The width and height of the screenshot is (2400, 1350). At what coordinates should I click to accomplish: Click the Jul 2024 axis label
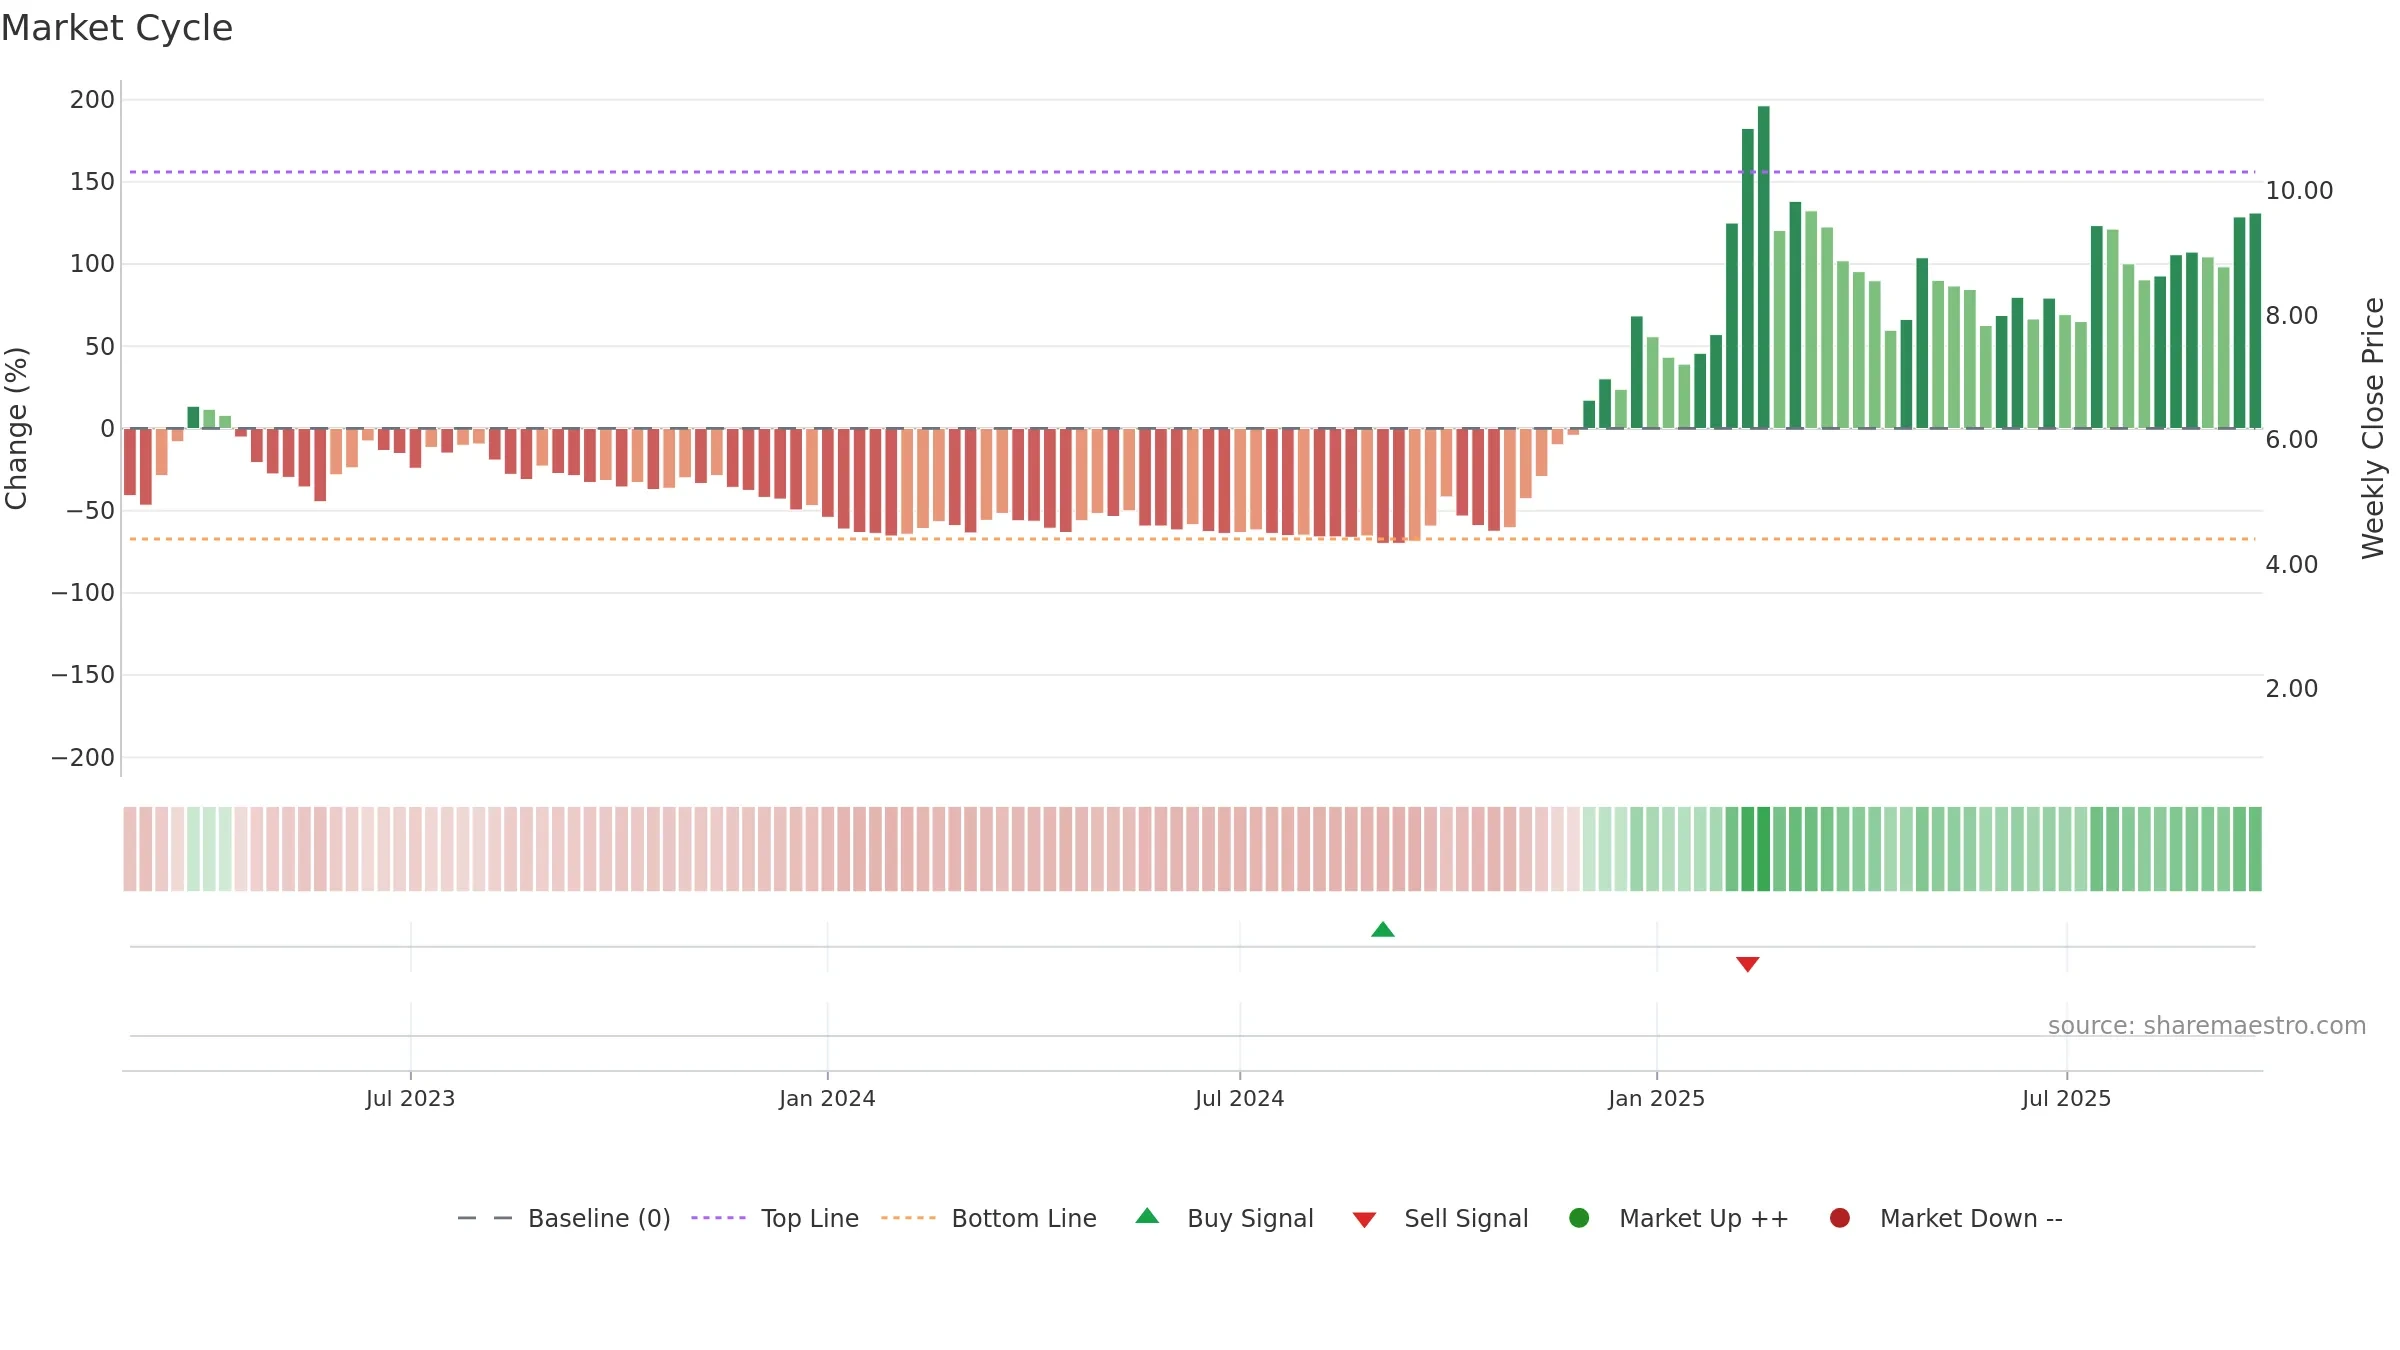(1239, 1099)
